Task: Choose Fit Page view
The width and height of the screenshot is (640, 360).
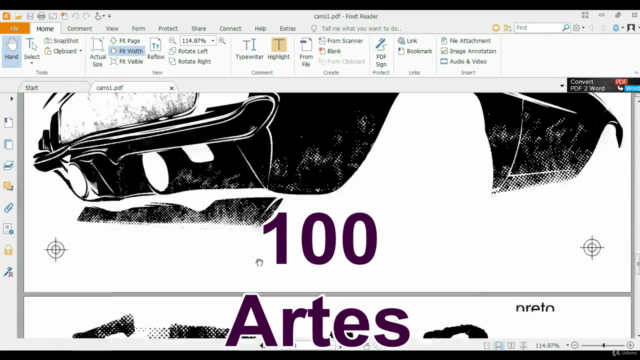Action: click(125, 41)
